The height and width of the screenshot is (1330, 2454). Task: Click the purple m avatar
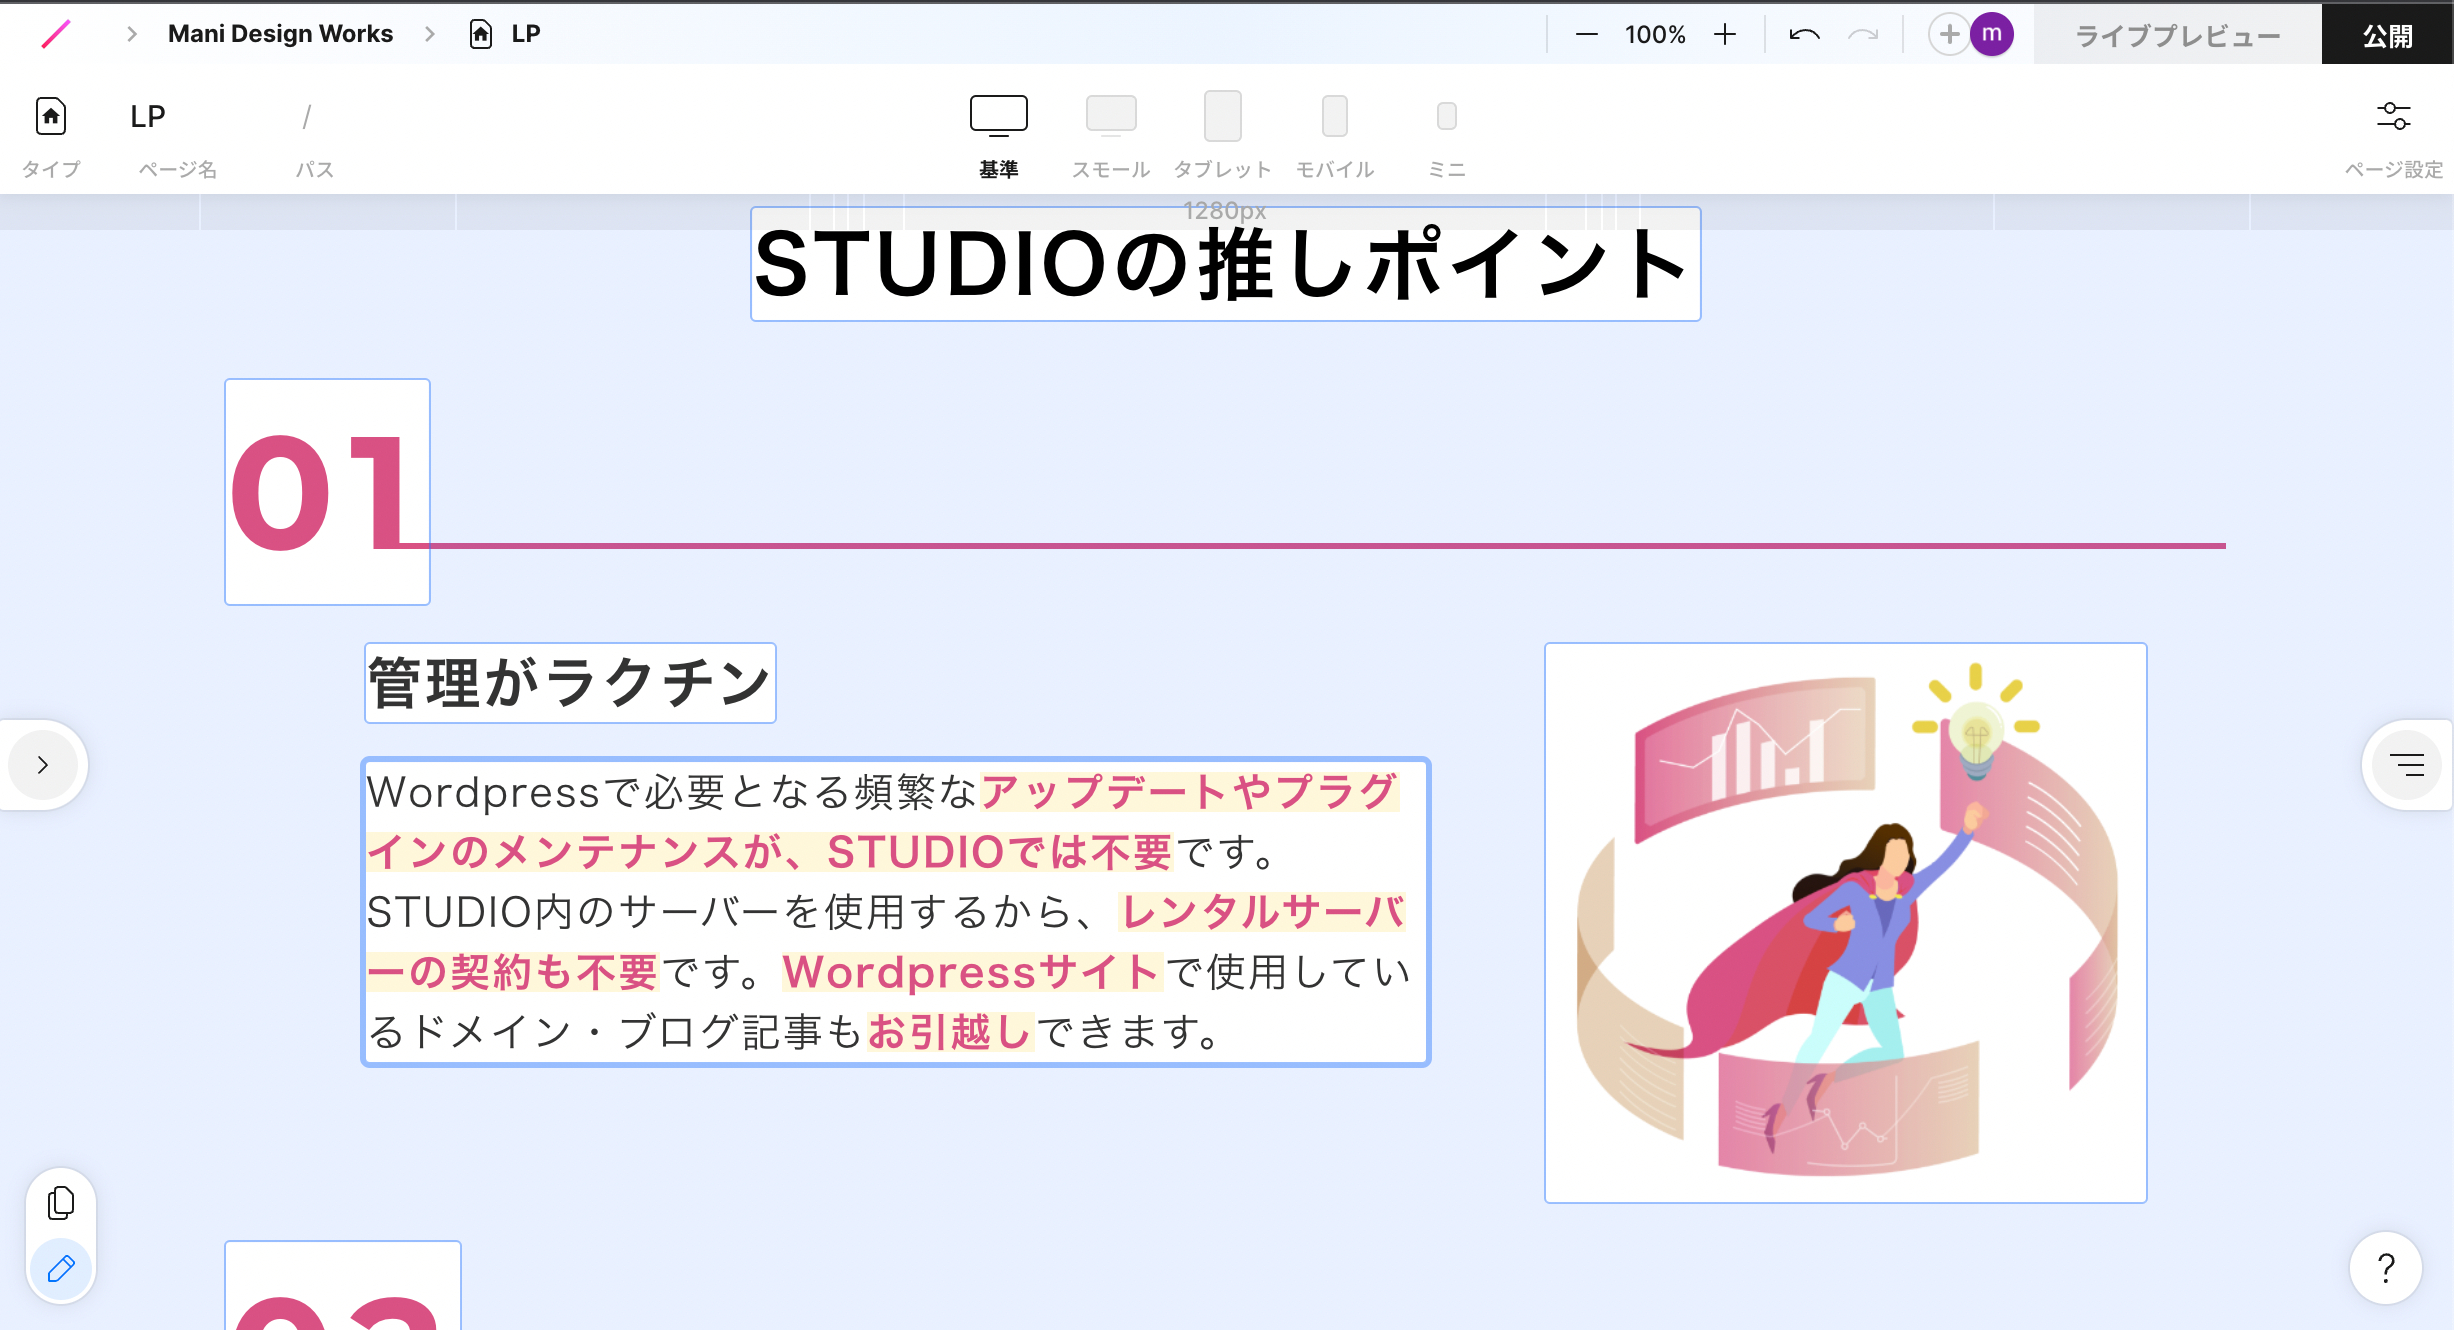[x=1992, y=33]
